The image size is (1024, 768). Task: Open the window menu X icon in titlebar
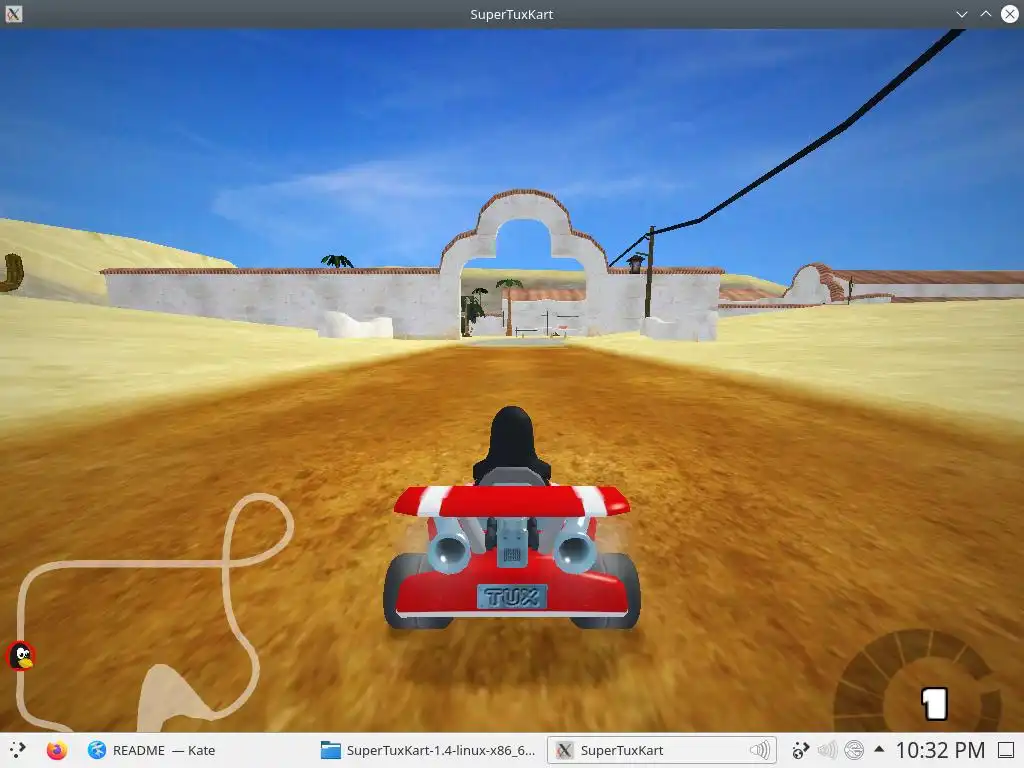tap(14, 14)
